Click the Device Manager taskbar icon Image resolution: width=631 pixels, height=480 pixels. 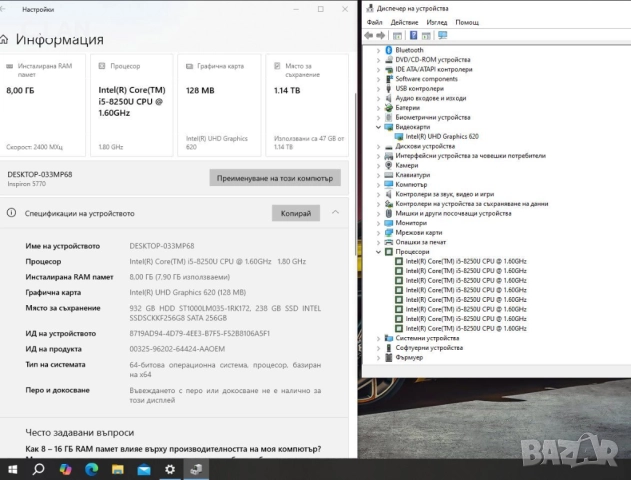point(196,469)
